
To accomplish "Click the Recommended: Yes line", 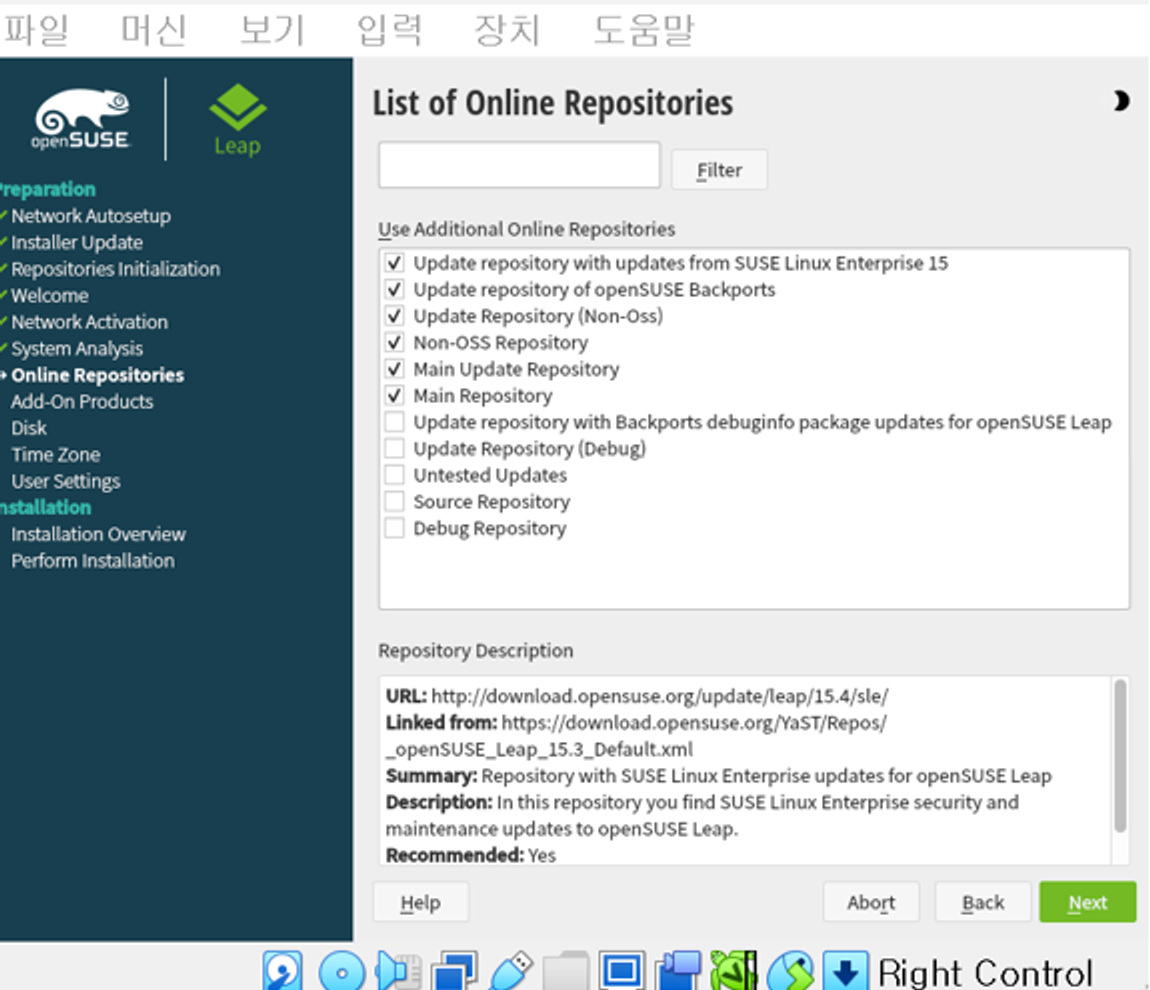I will click(471, 854).
